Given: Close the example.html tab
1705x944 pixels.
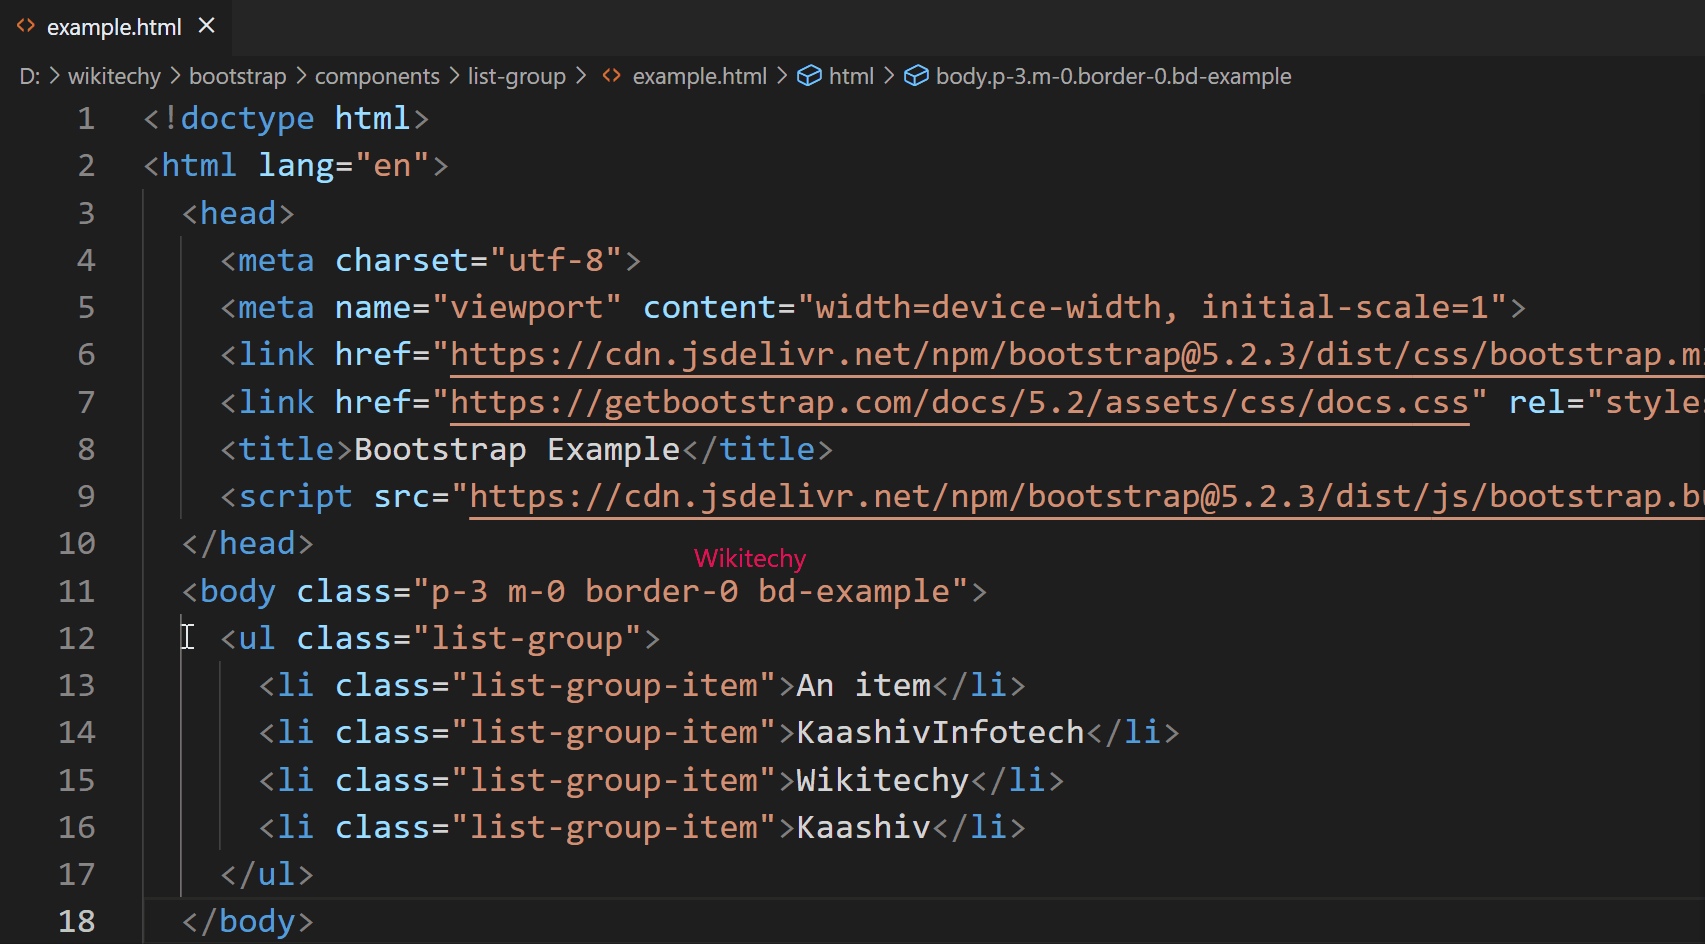Looking at the screenshot, I should [x=206, y=26].
